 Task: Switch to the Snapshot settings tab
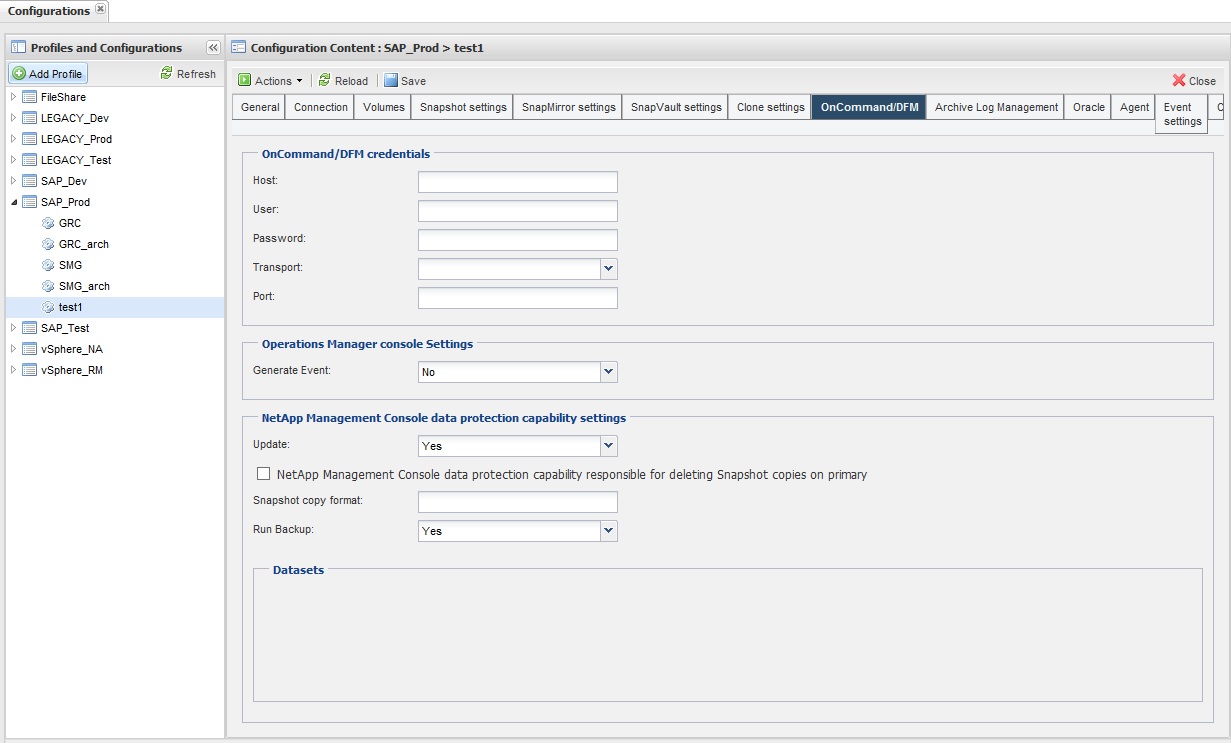pyautogui.click(x=463, y=107)
